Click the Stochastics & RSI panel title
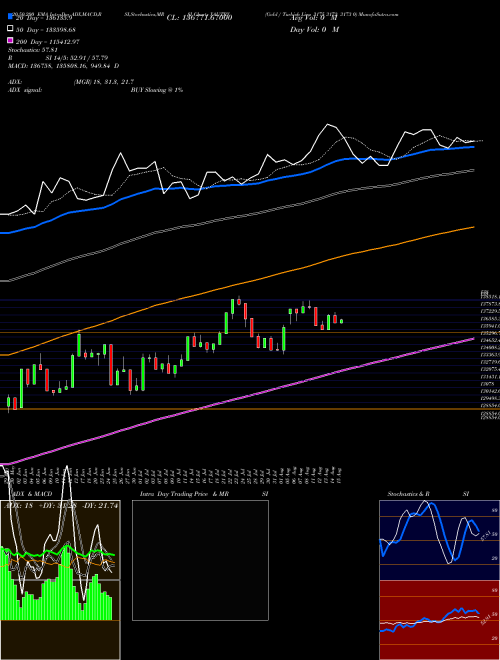The width and height of the screenshot is (500, 660). coord(428,494)
